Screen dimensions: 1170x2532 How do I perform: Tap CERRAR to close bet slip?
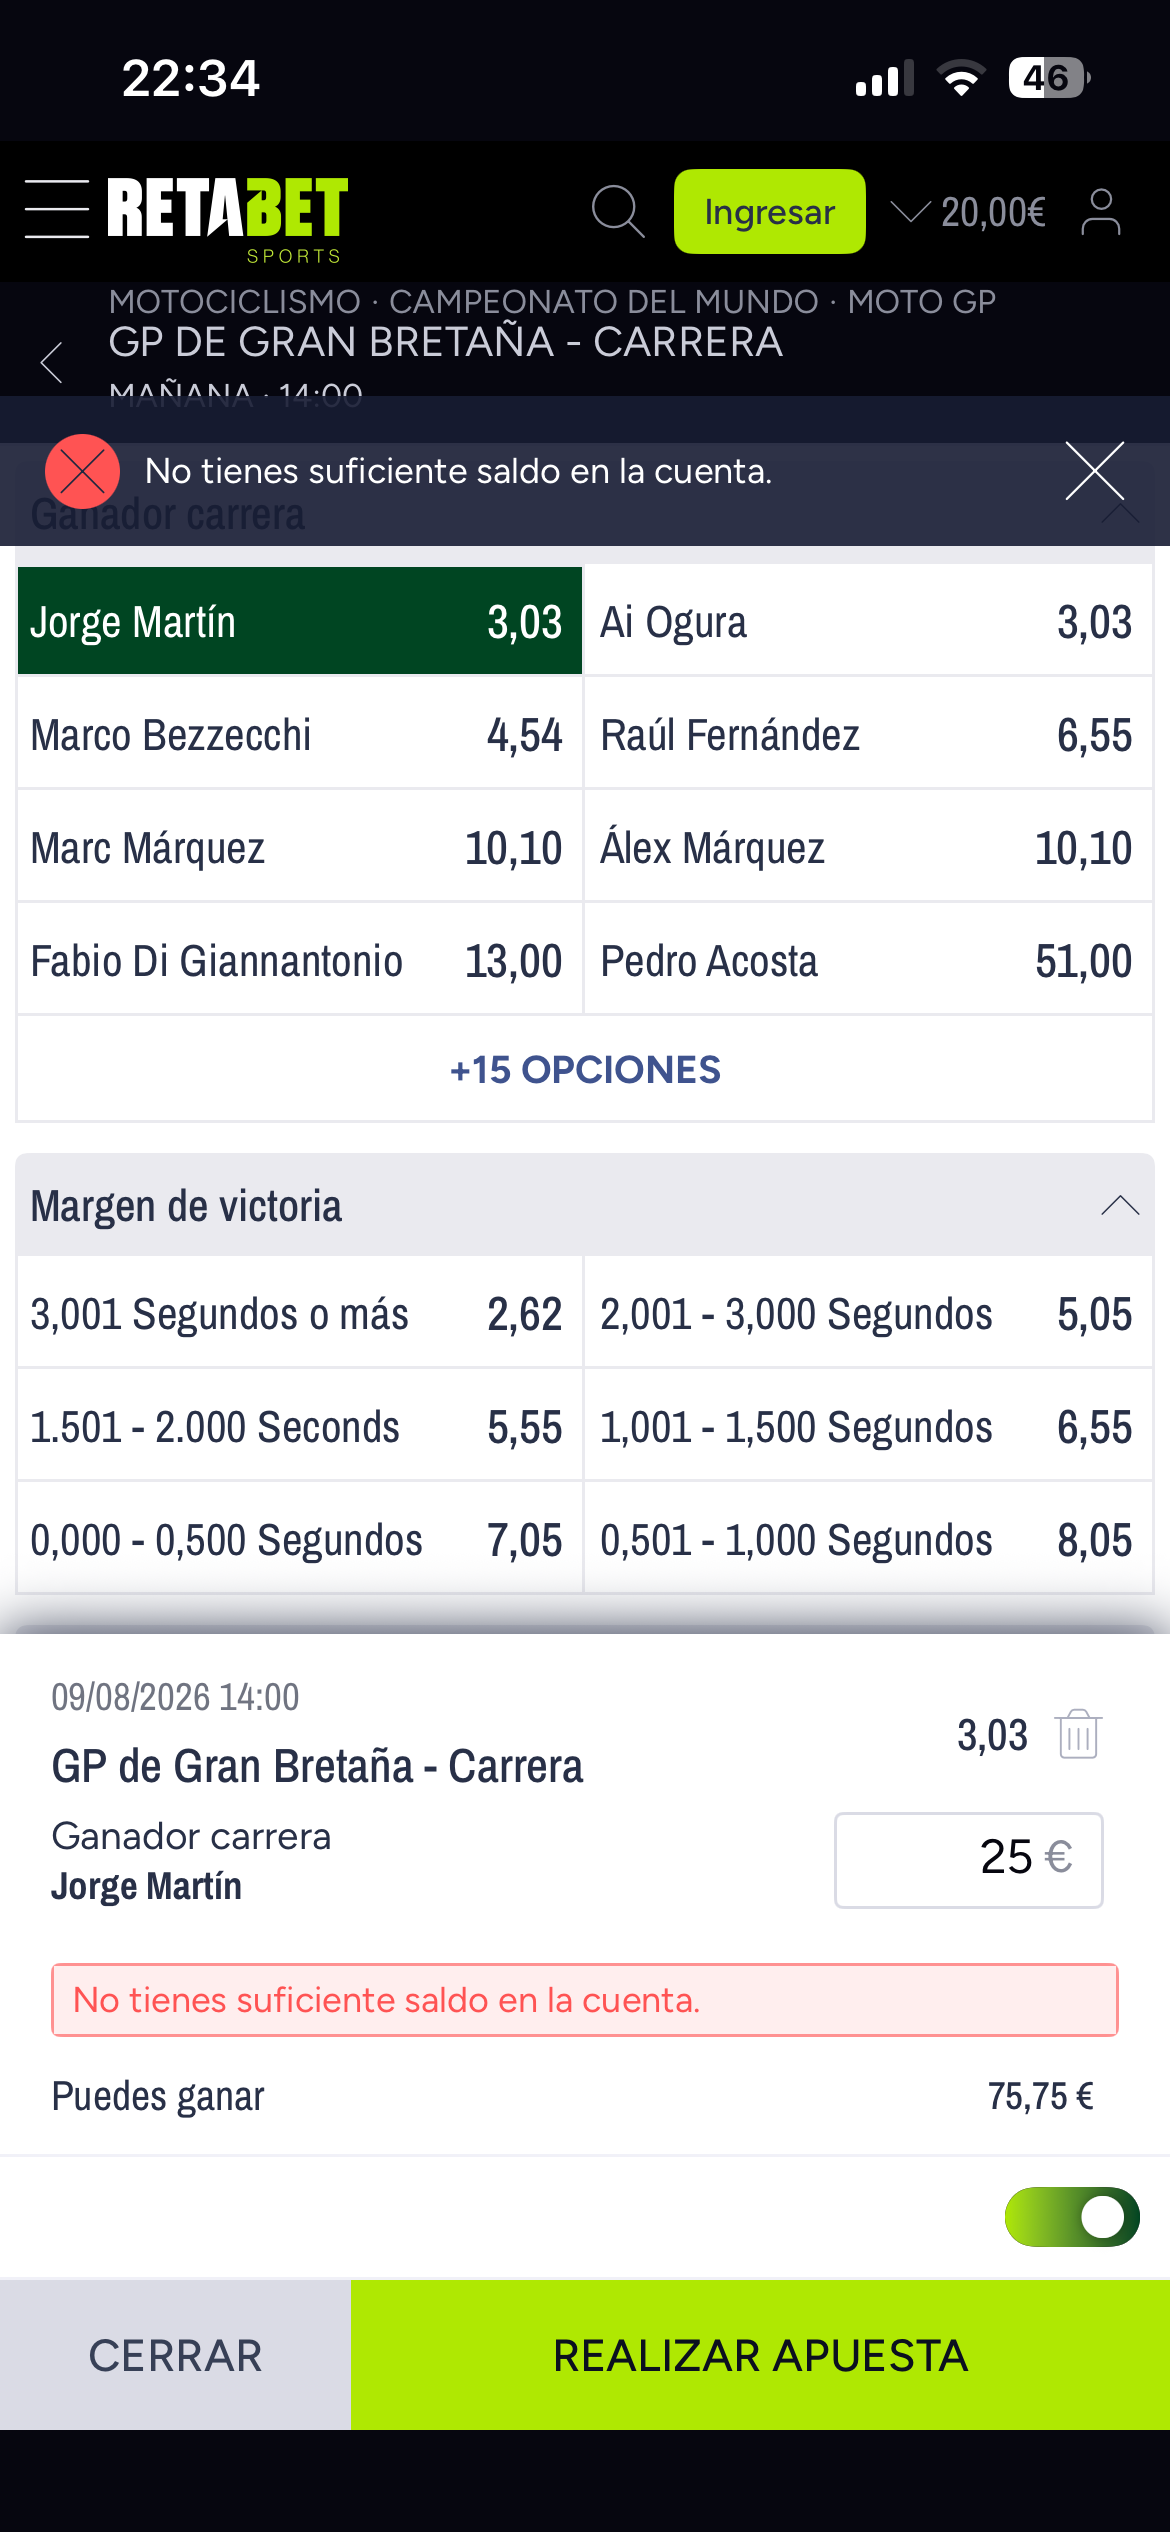[x=175, y=2355]
